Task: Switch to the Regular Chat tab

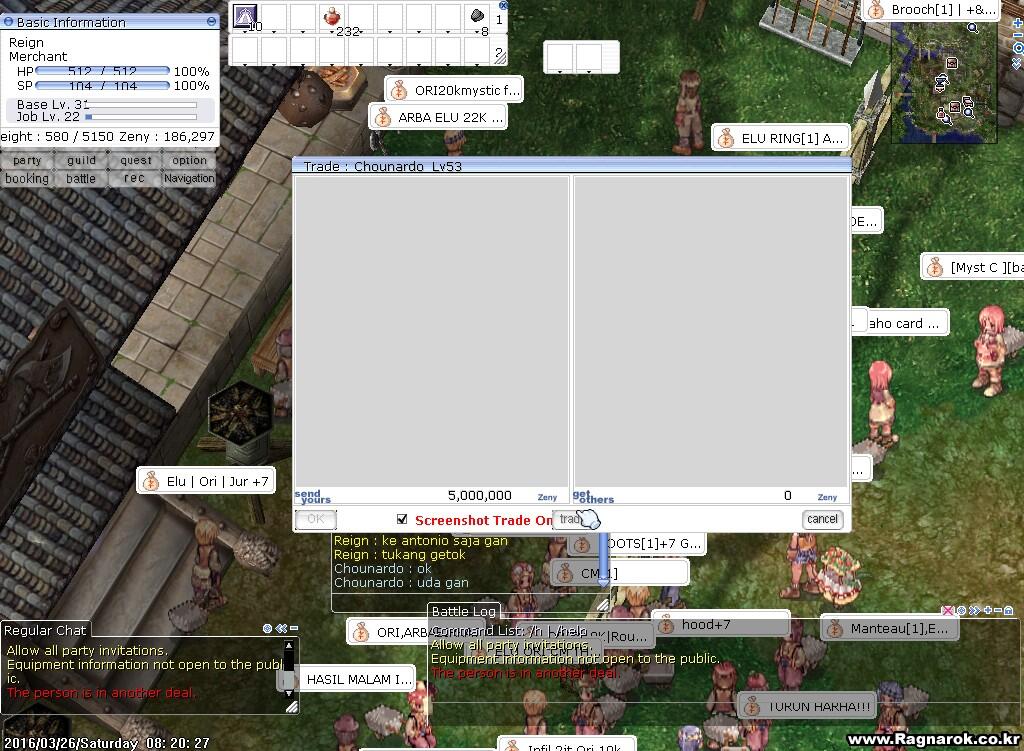Action: point(45,630)
